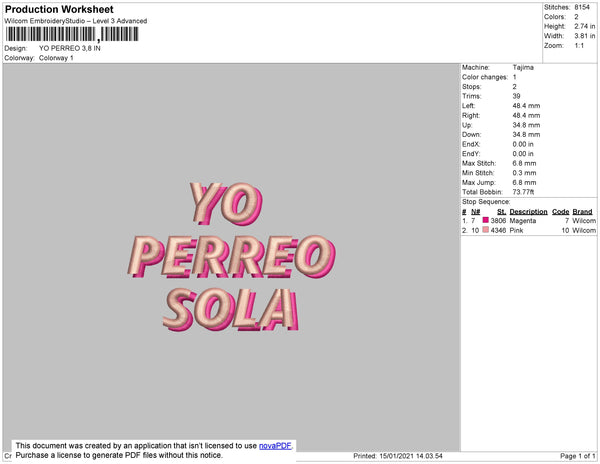Image resolution: width=600 pixels, height=464 pixels.
Task: Select the Pink color swatch in Stop Sequence
Action: tap(486, 230)
